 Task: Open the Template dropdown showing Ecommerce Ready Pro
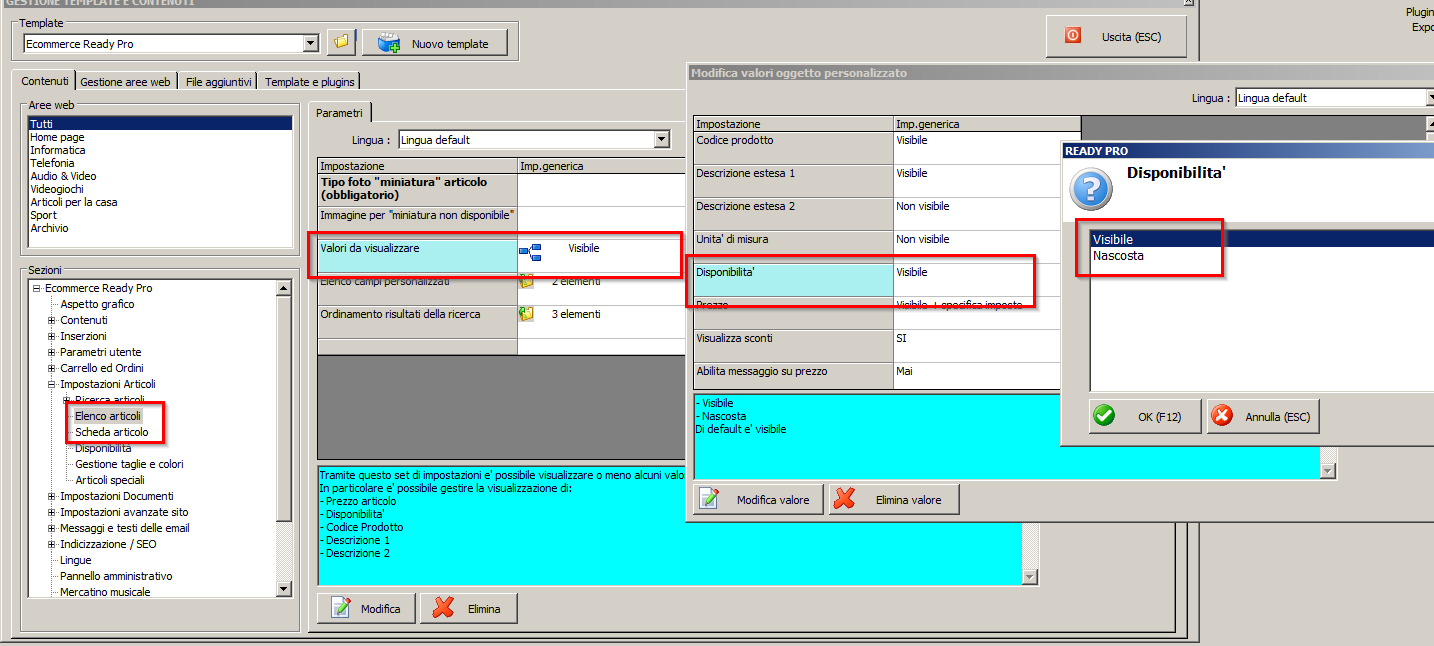click(x=310, y=43)
